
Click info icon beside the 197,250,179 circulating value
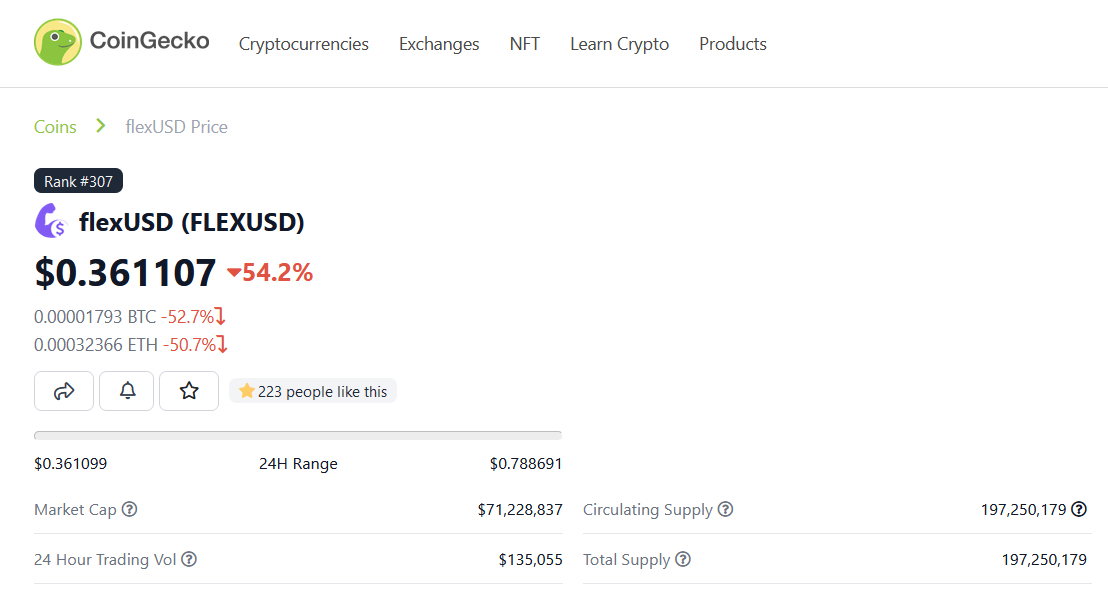(x=1079, y=509)
